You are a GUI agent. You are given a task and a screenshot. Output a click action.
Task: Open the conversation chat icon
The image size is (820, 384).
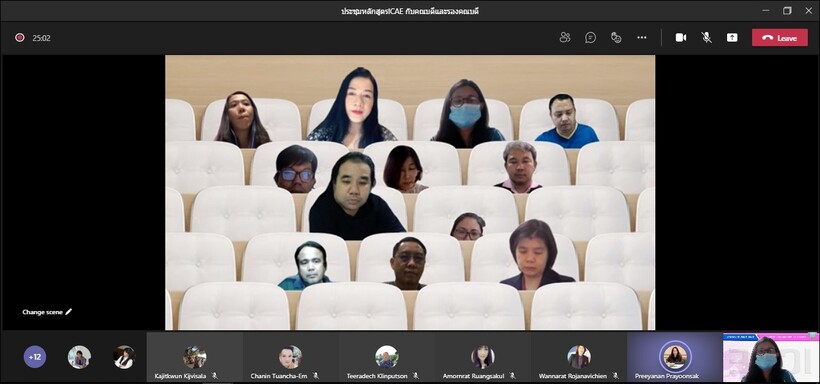tap(590, 38)
